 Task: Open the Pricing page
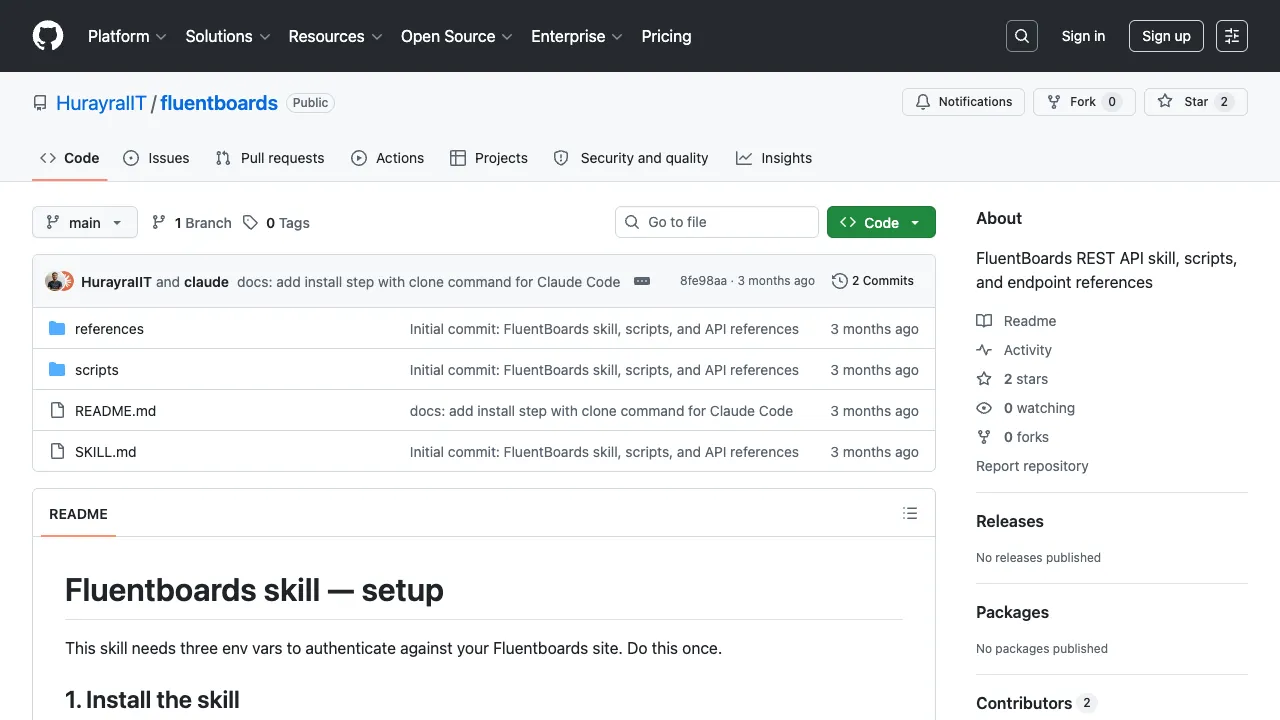coord(666,36)
